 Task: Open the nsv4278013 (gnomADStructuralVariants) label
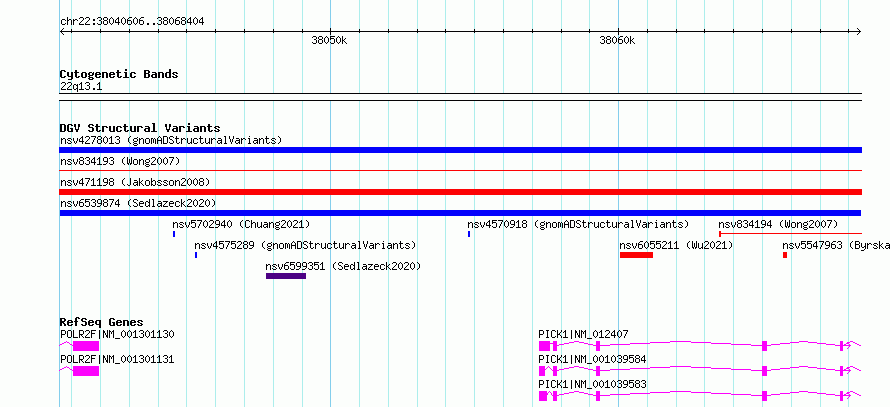(x=171, y=140)
